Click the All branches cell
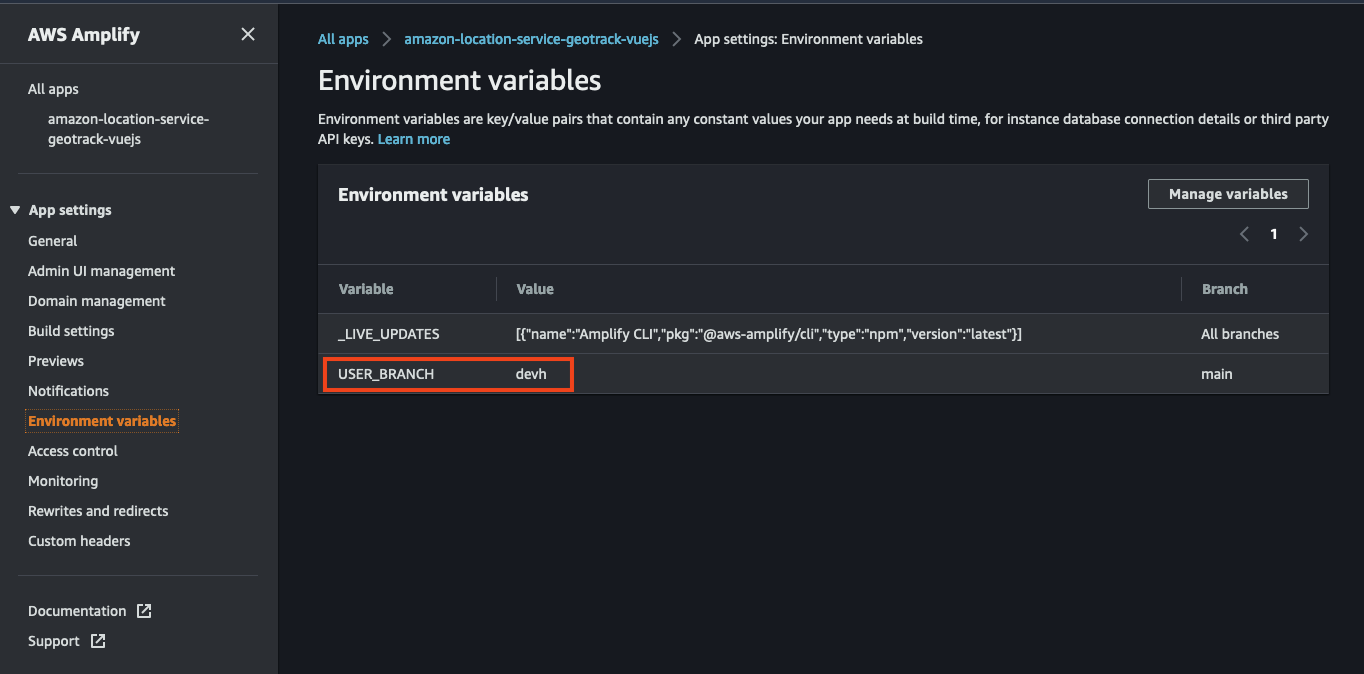 [1240, 334]
